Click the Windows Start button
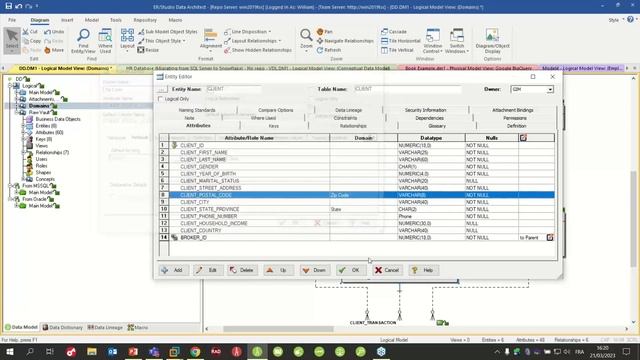This screenshot has height=360, width=640. pos(9,351)
